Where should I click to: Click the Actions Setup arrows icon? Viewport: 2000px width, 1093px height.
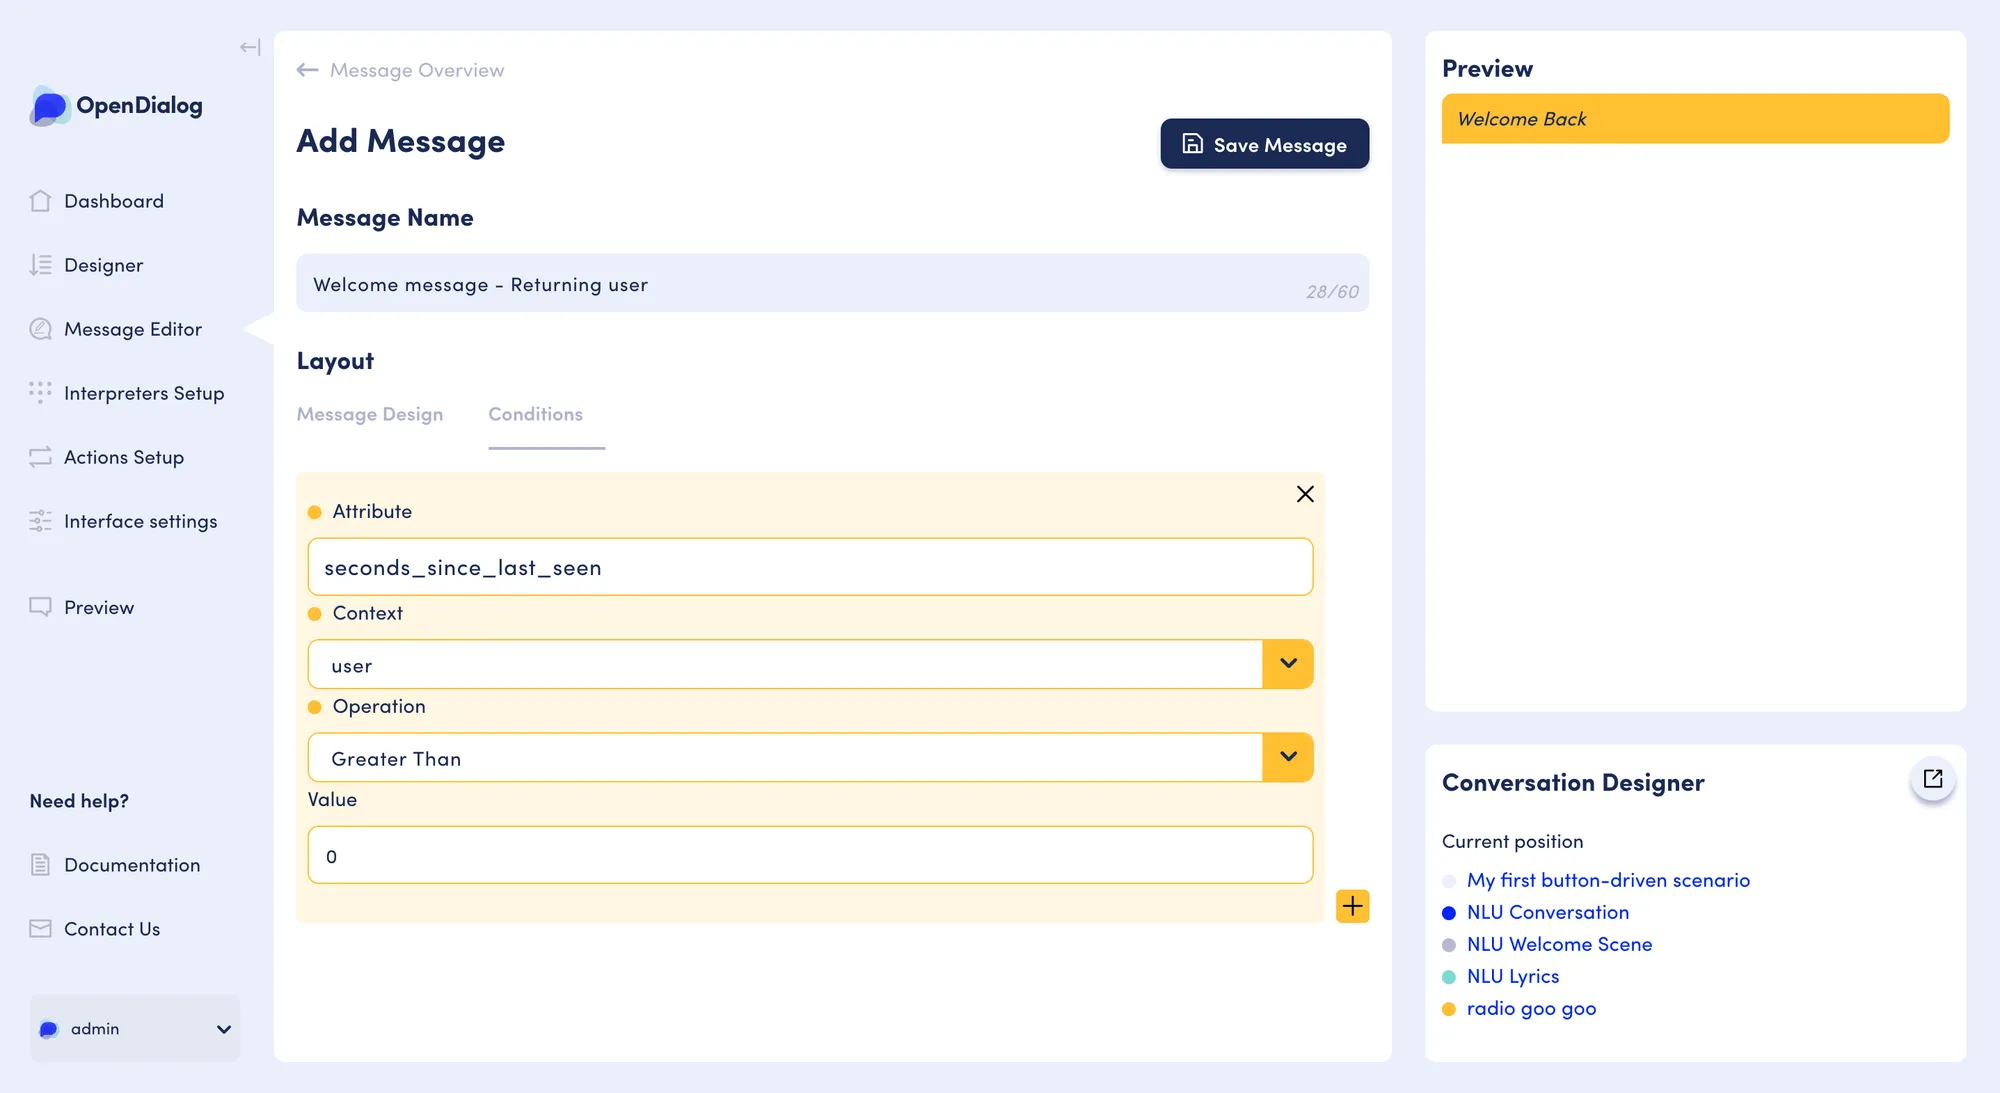coord(40,457)
